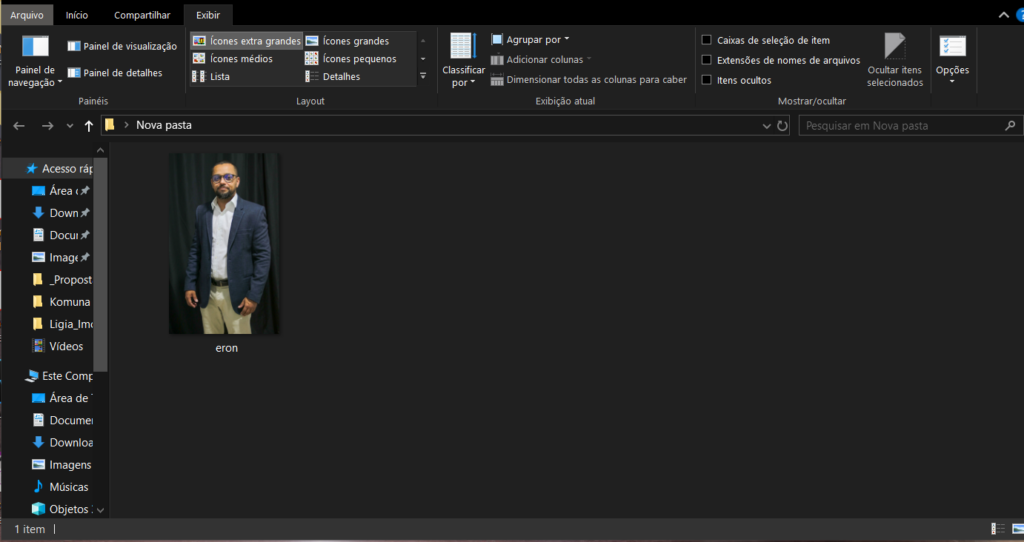The height and width of the screenshot is (542, 1024).
Task: Switch to the Compartilhar ribbon tab
Action: (x=141, y=15)
